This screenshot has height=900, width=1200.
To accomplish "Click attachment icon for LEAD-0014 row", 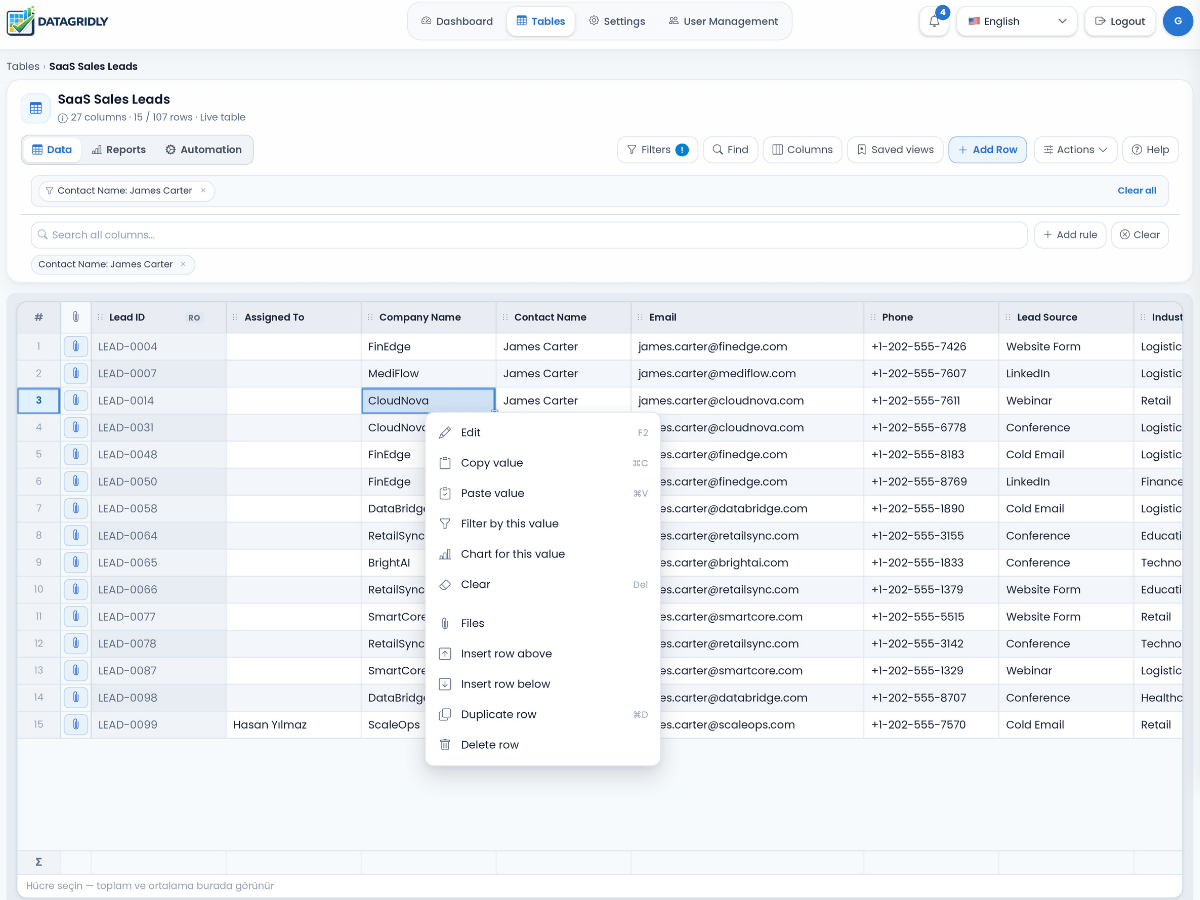I will 75,400.
